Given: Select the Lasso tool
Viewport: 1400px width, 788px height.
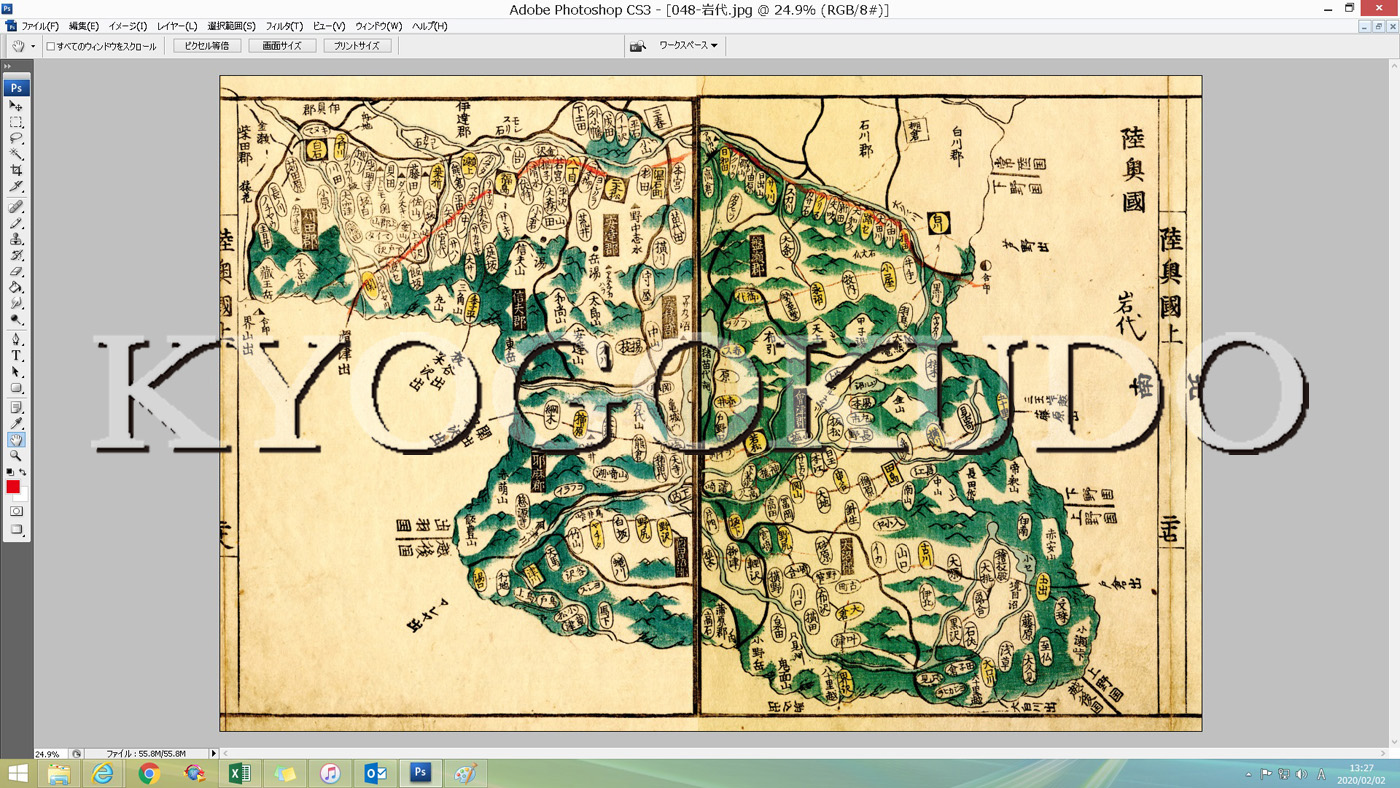Looking at the screenshot, I should pyautogui.click(x=16, y=138).
